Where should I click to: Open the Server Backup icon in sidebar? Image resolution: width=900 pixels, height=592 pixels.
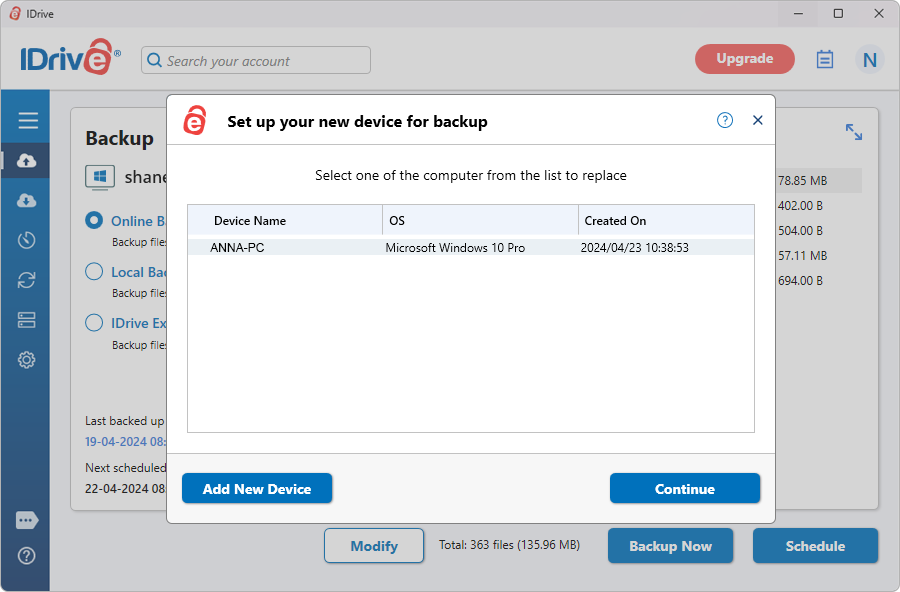27,320
